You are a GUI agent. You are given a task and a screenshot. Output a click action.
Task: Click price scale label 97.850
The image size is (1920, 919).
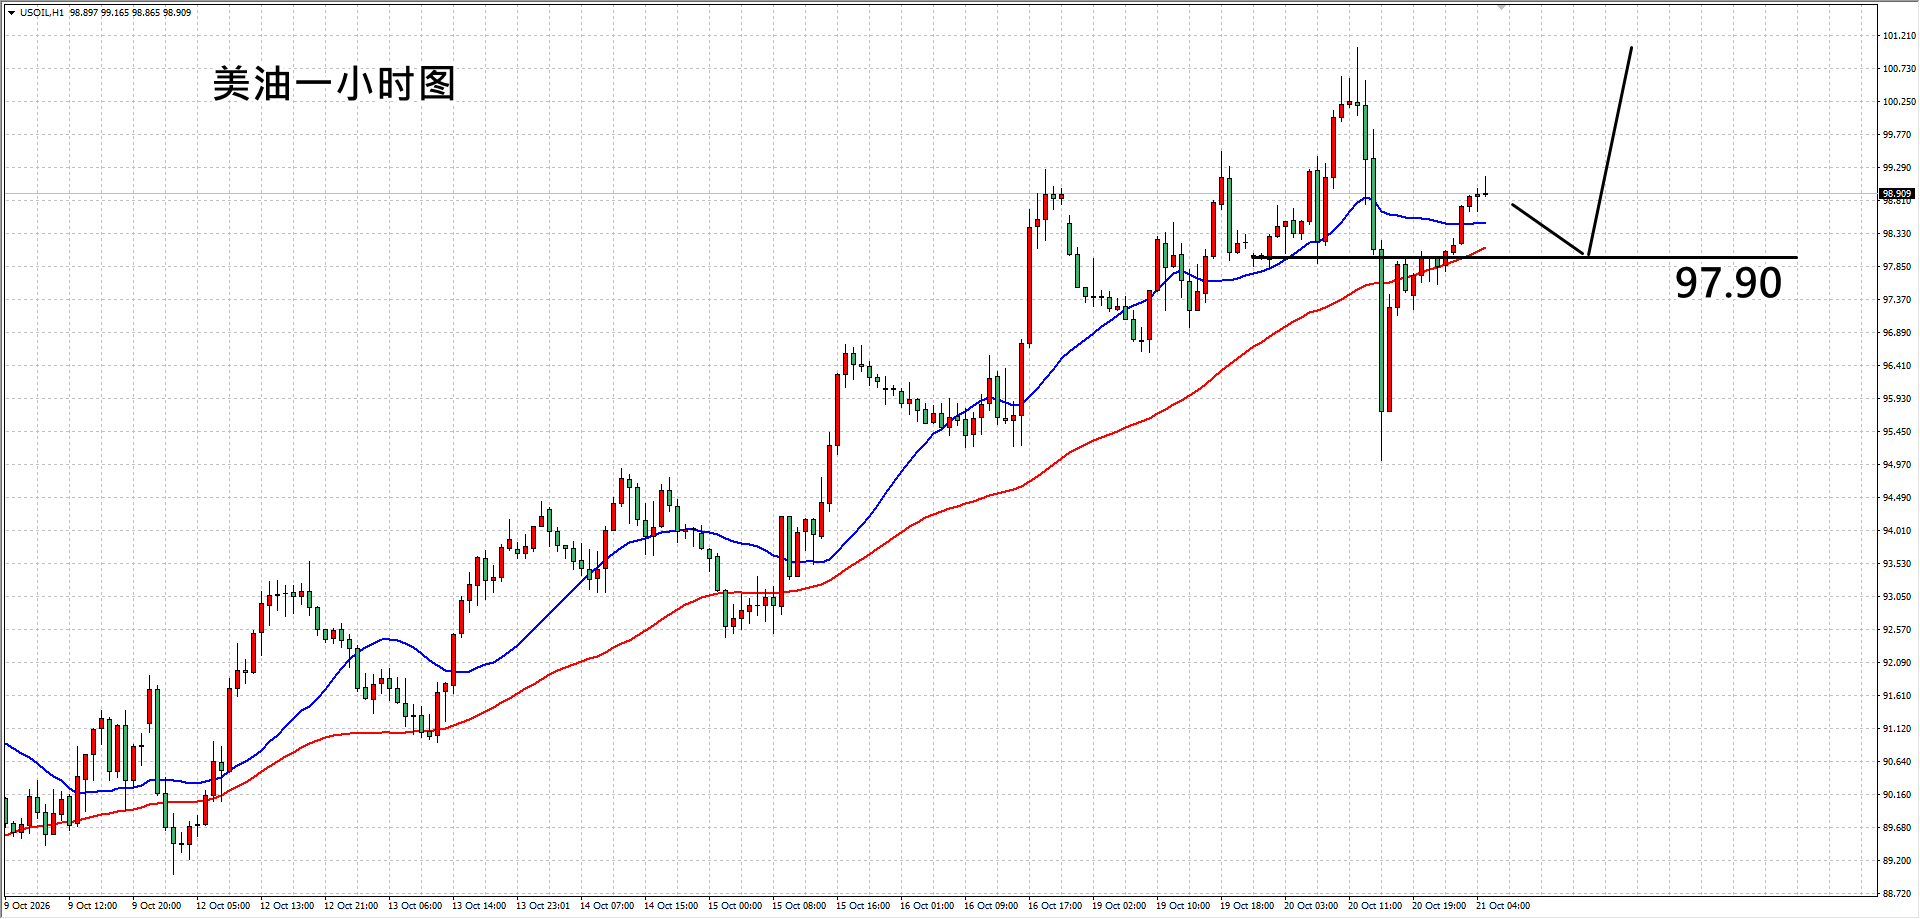[x=1897, y=267]
